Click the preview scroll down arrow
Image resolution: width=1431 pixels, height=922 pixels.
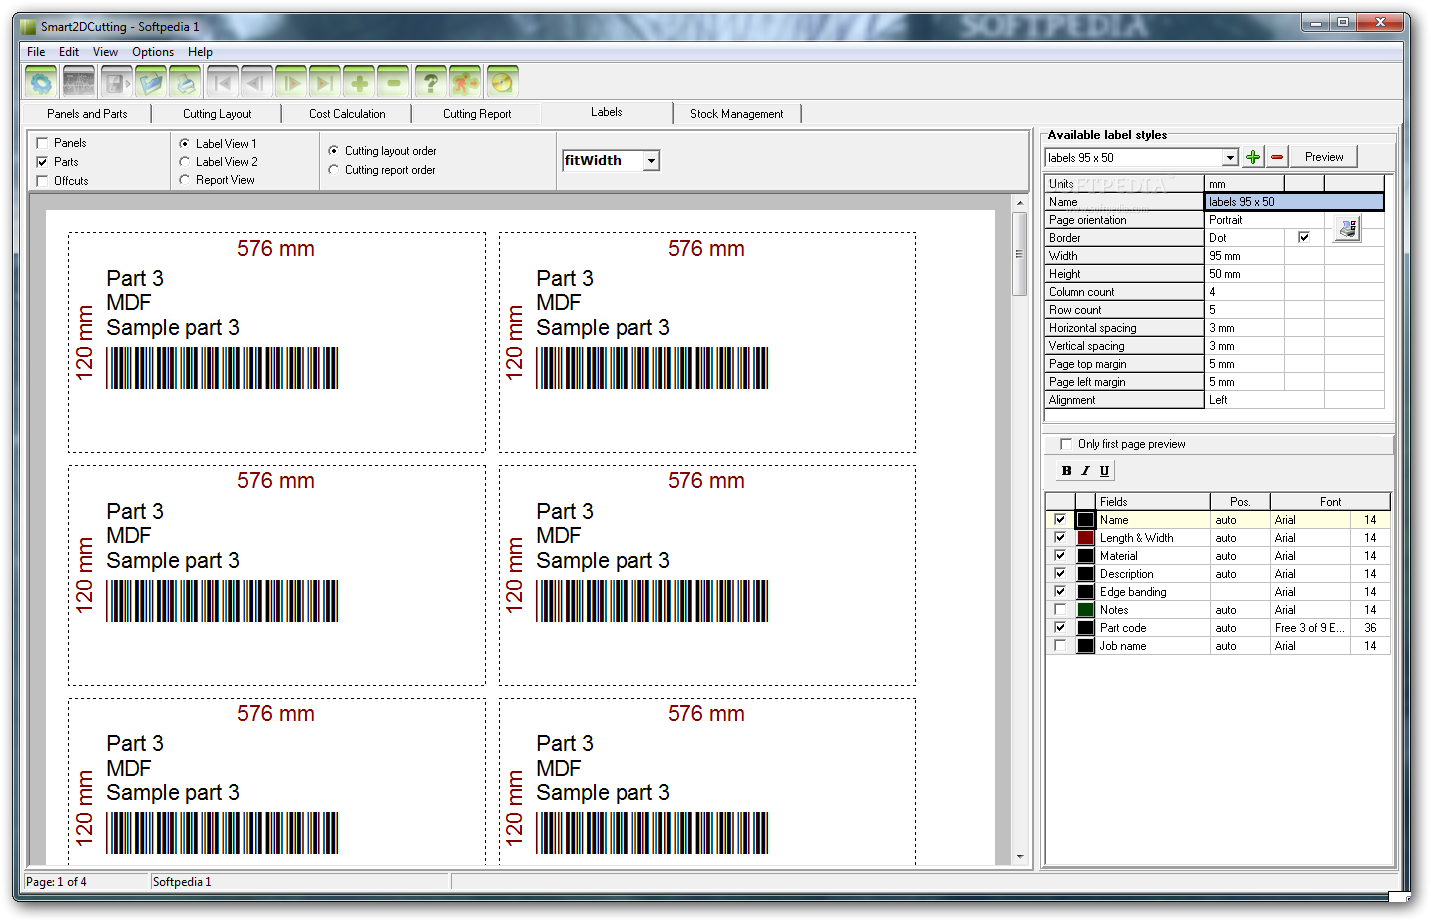[x=1020, y=856]
